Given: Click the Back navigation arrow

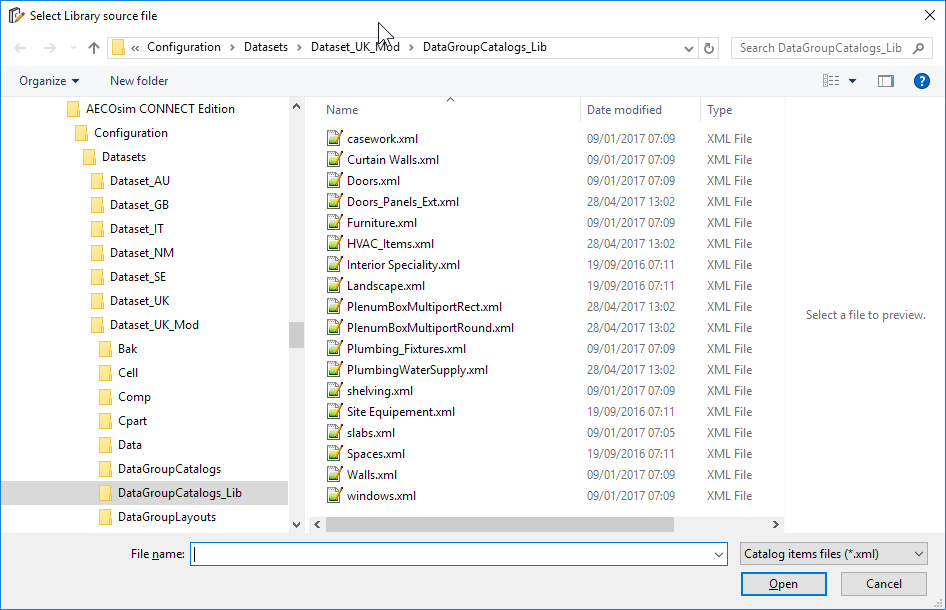Looking at the screenshot, I should pyautogui.click(x=20, y=48).
